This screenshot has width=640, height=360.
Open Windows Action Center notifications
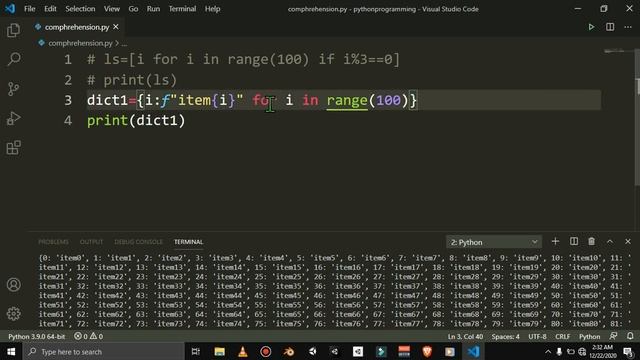coord(629,351)
